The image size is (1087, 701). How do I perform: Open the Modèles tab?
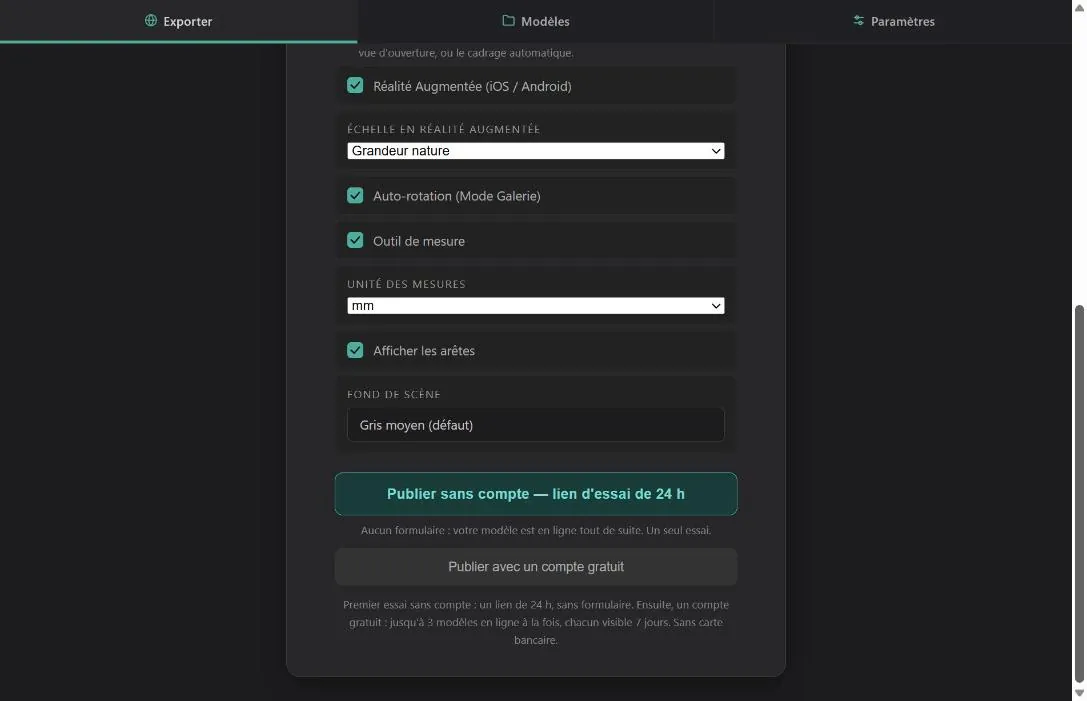[536, 21]
